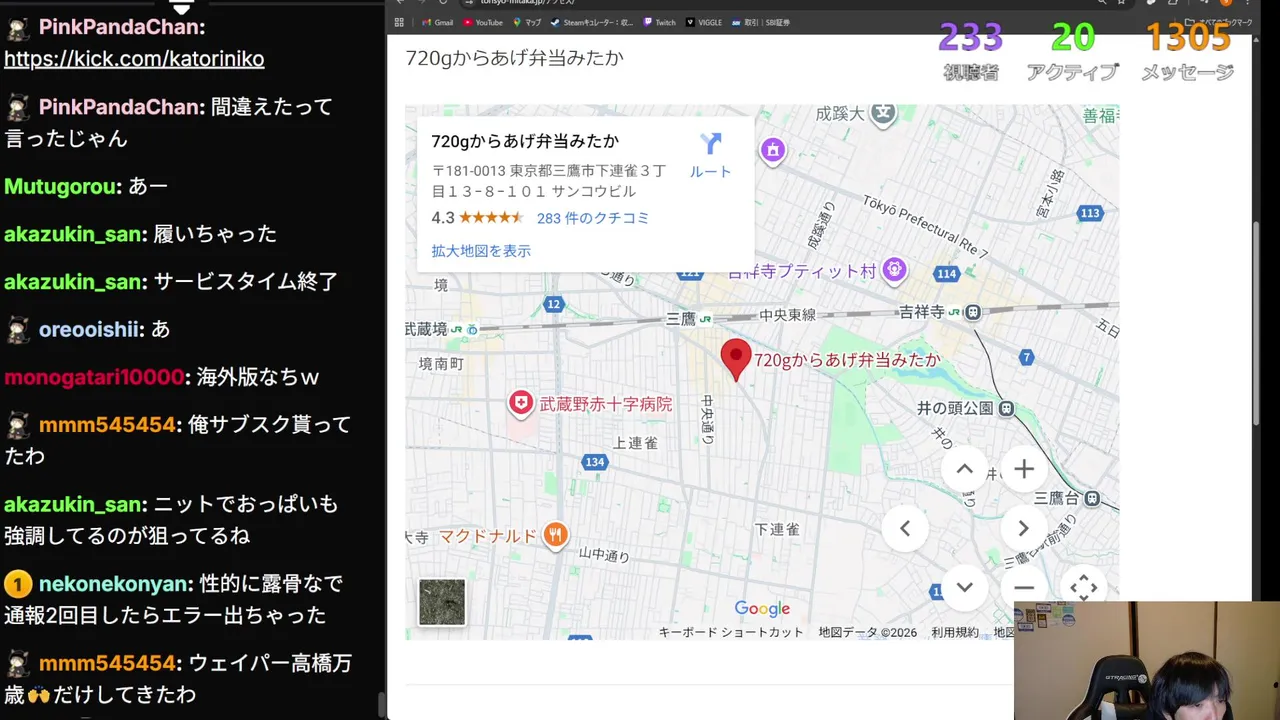Click monogatari10000 username in chat
1280x720 pixels.
95,377
